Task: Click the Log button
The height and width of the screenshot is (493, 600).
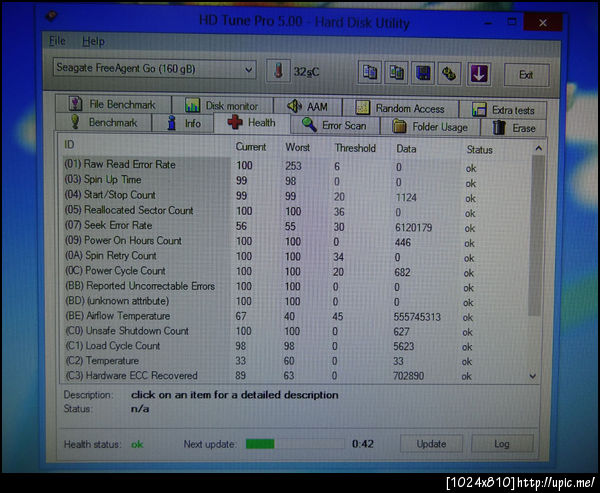Action: (502, 444)
